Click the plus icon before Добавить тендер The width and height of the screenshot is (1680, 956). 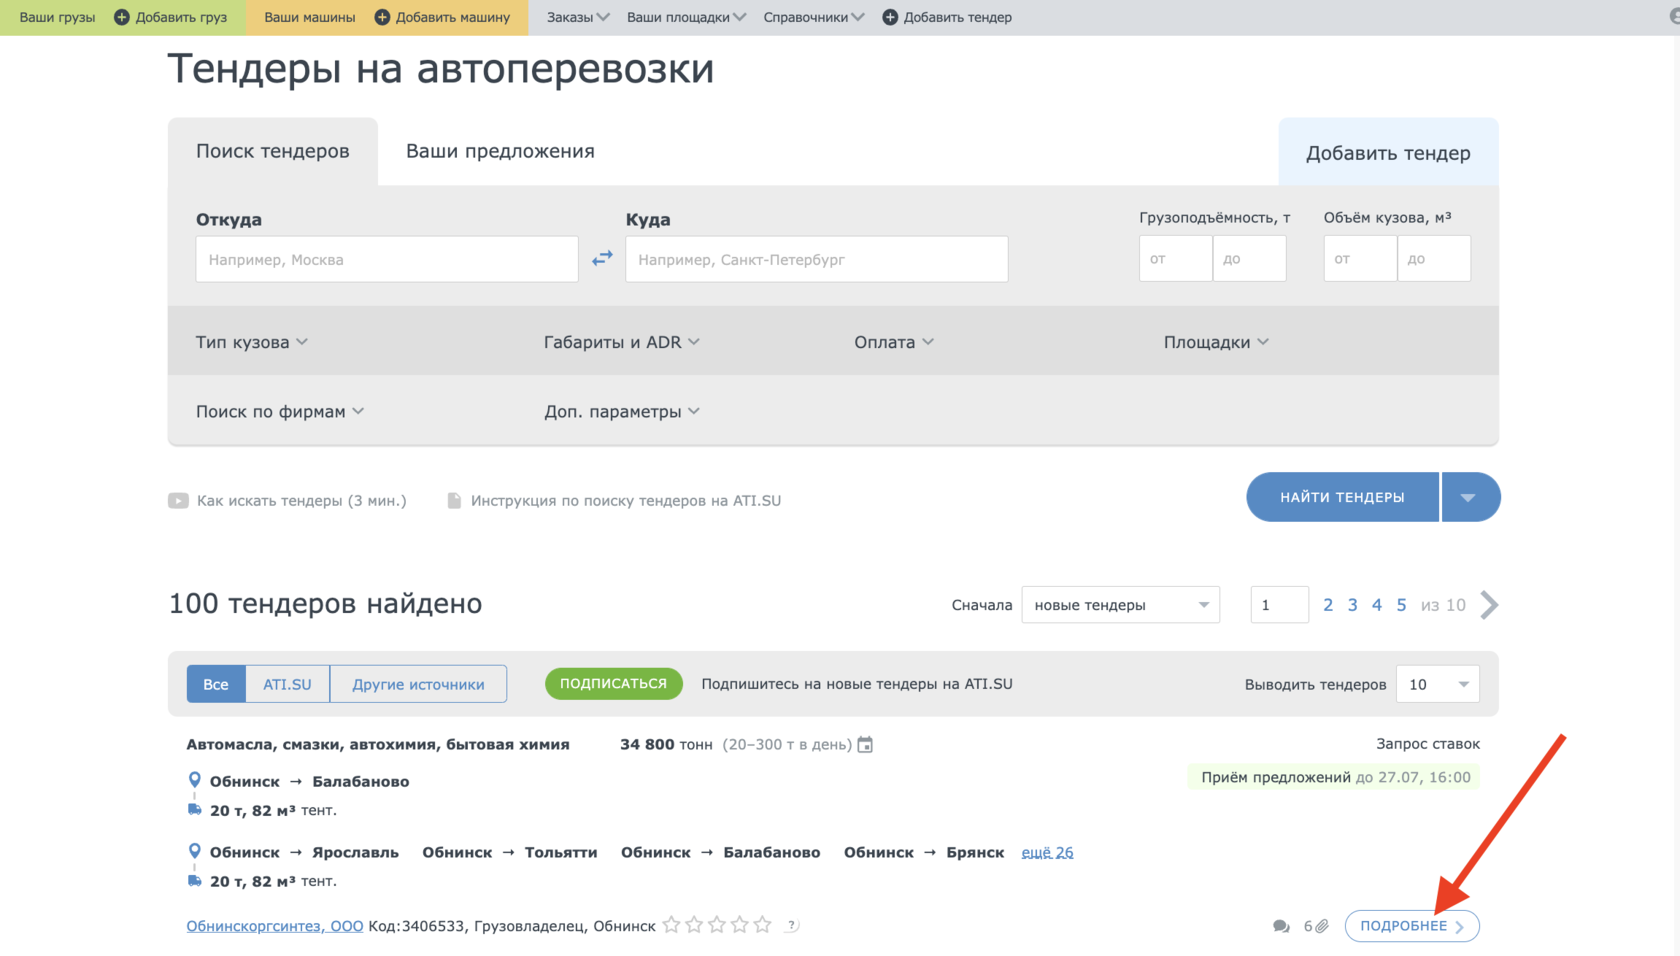(x=890, y=17)
